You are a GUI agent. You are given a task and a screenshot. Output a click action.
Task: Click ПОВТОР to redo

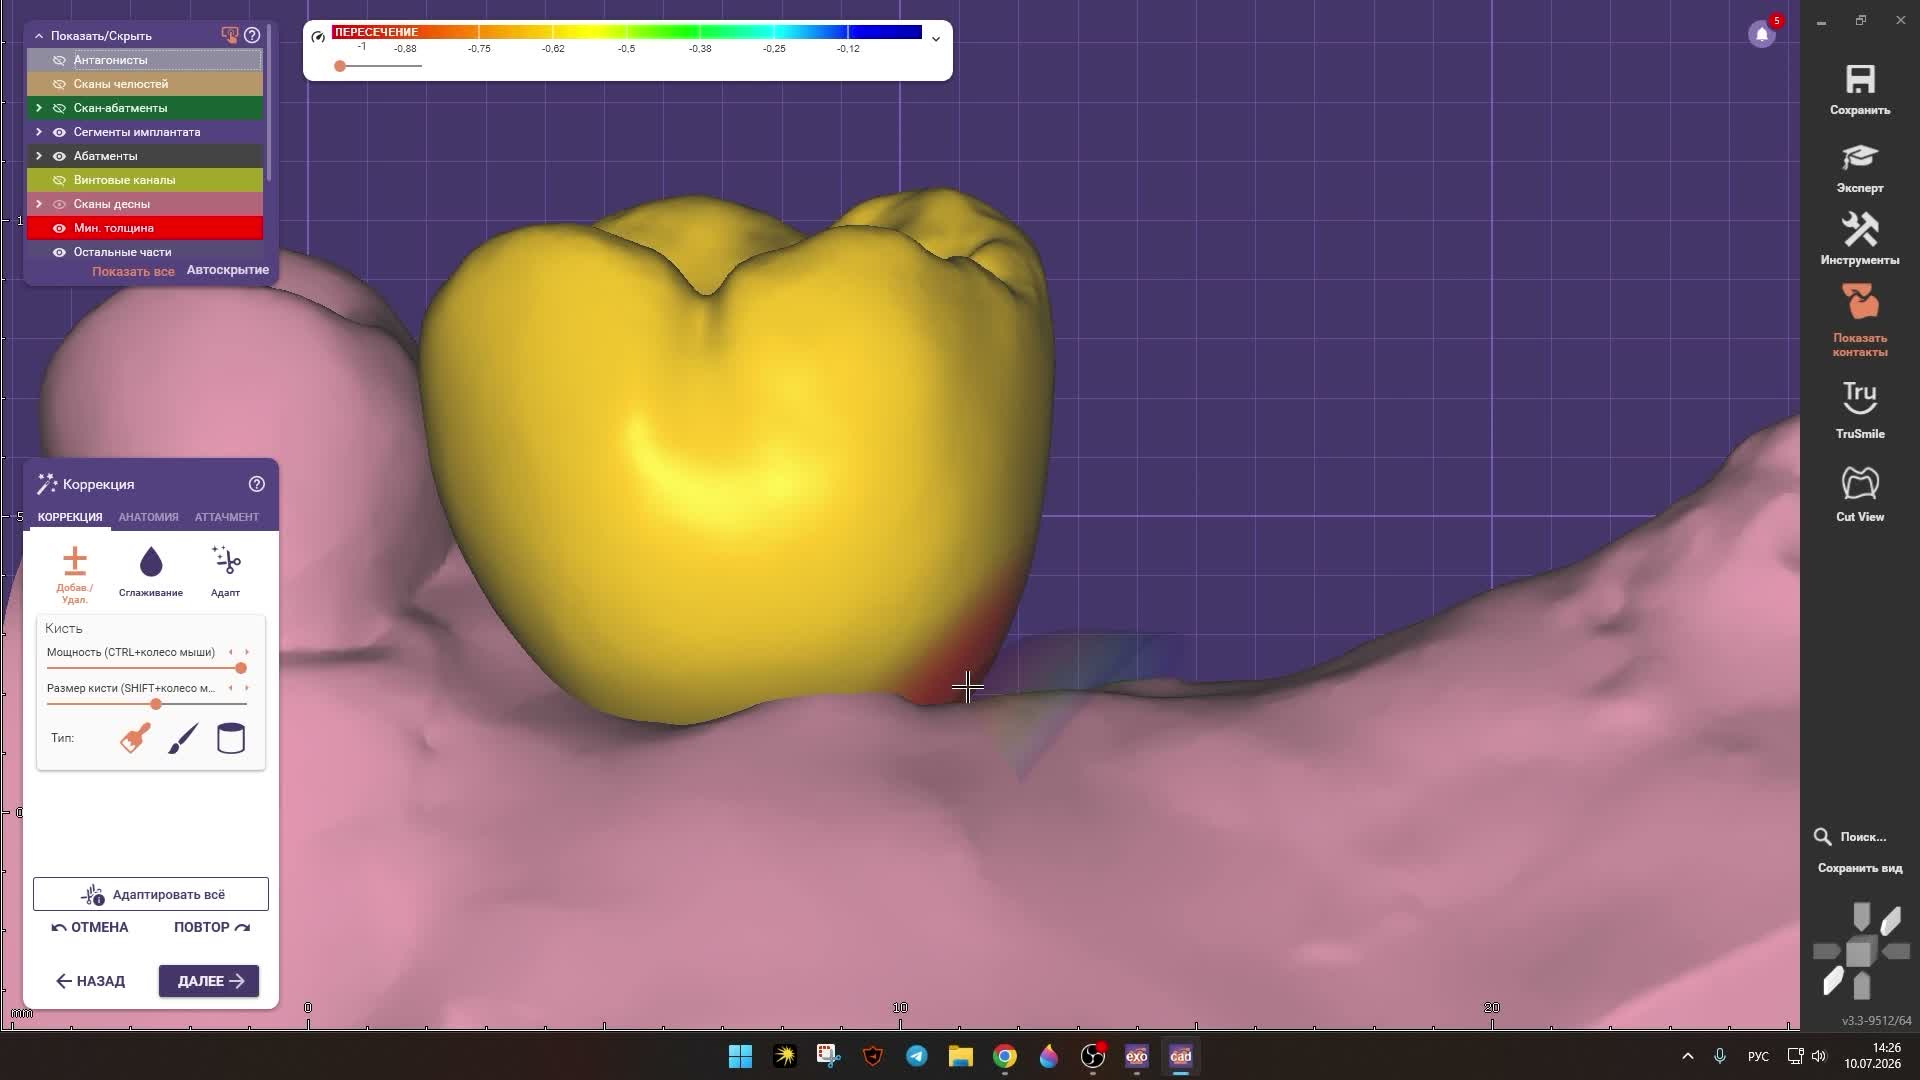[212, 927]
